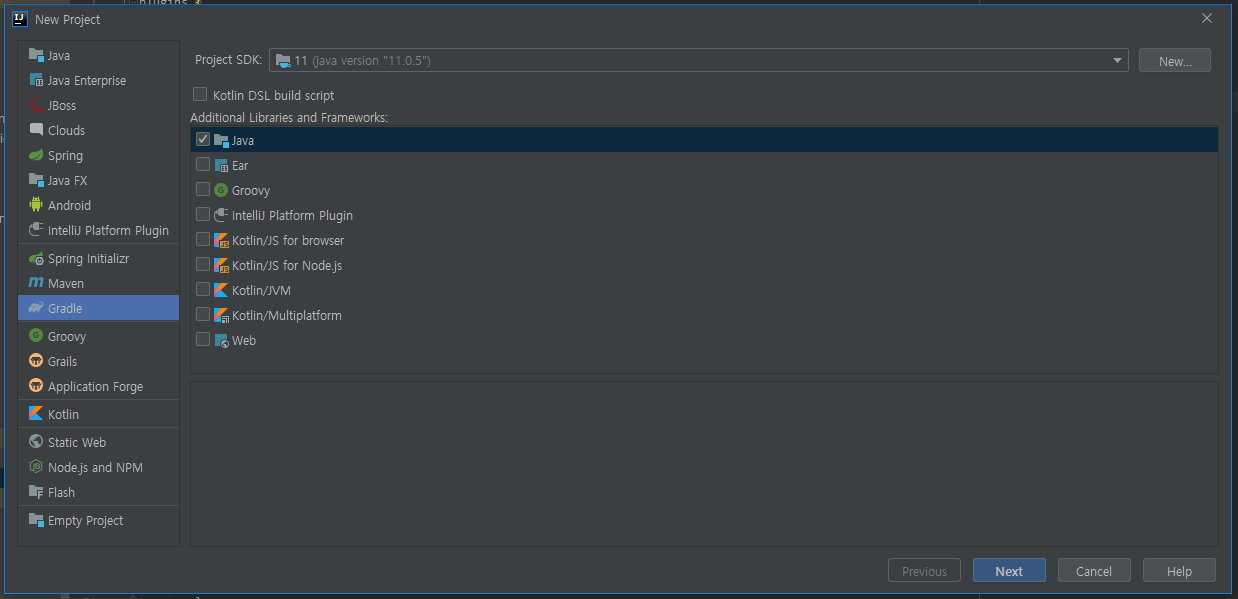Screen dimensions: 1238x599
Task: Click the Kotlin logo icon in sidebar
Action: point(36,414)
